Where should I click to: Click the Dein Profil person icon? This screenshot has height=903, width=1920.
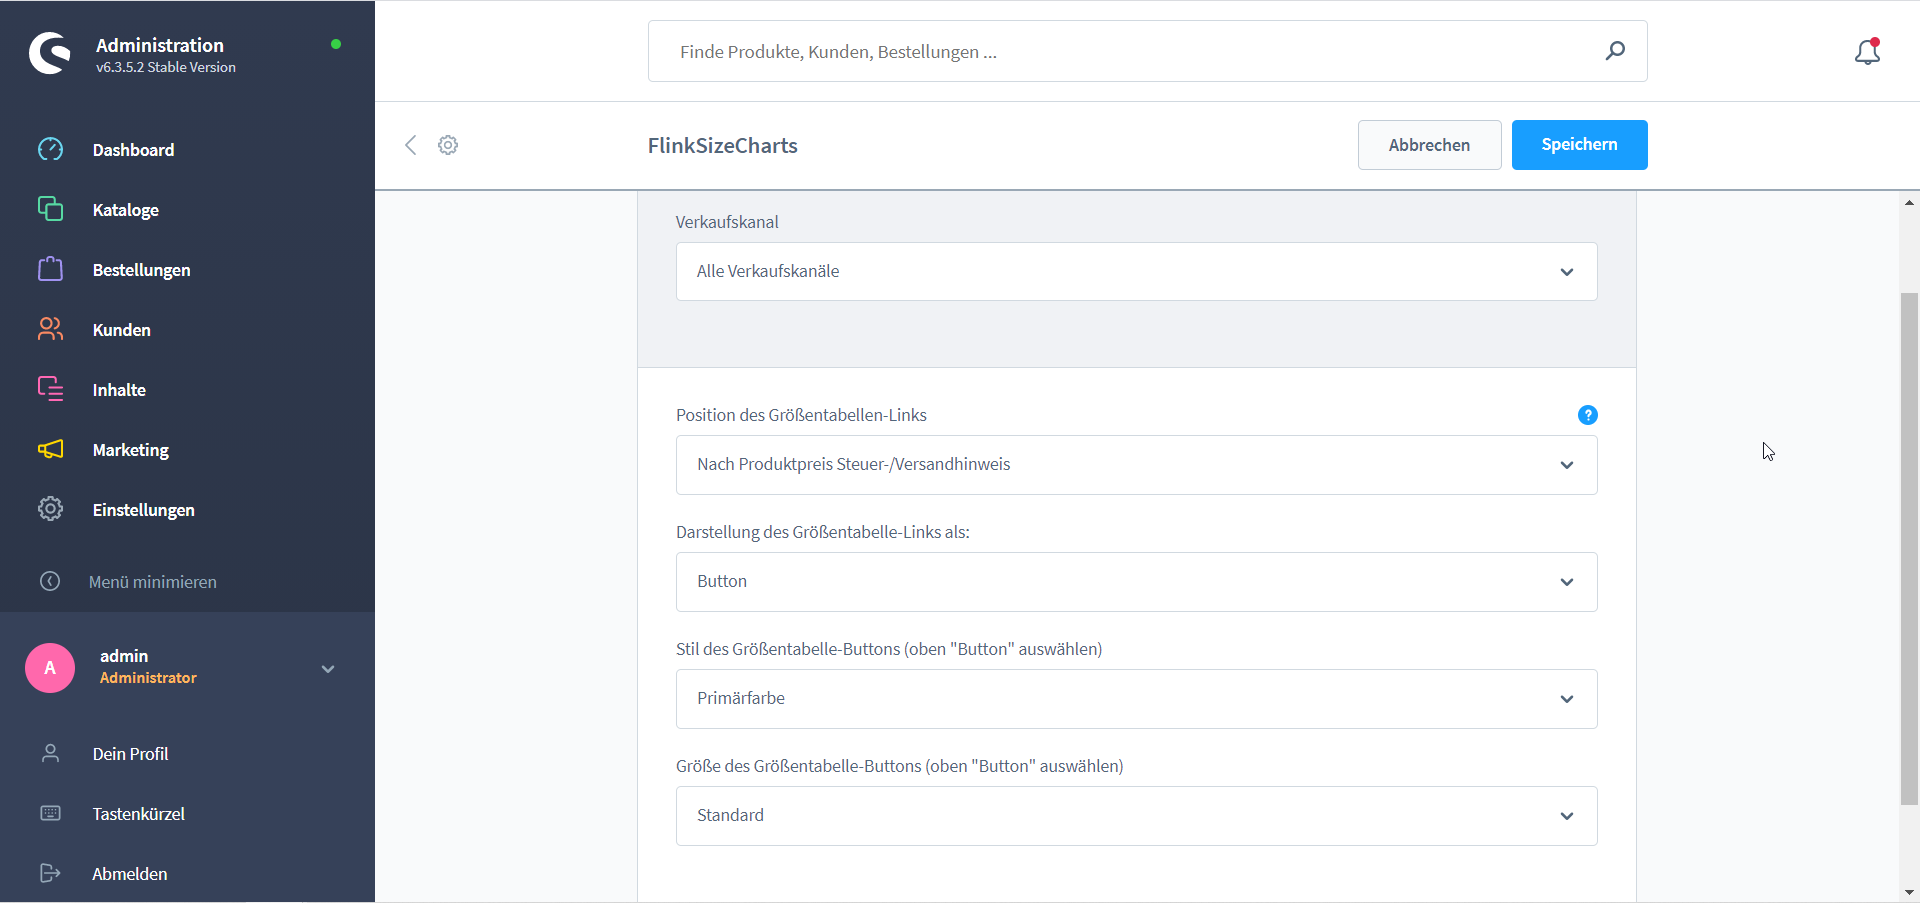pos(50,753)
